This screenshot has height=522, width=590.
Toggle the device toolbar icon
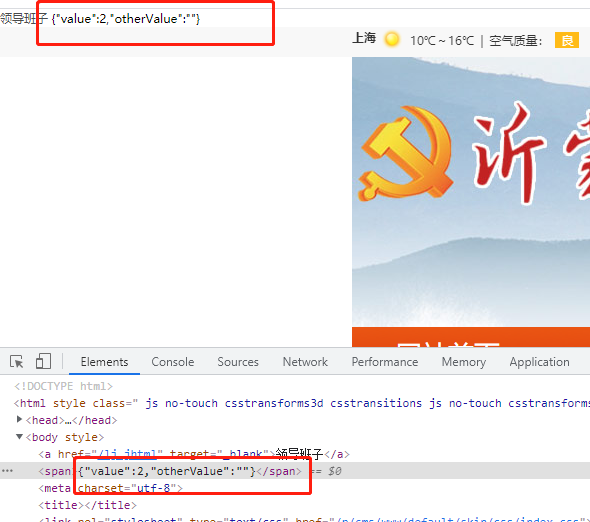(43, 361)
